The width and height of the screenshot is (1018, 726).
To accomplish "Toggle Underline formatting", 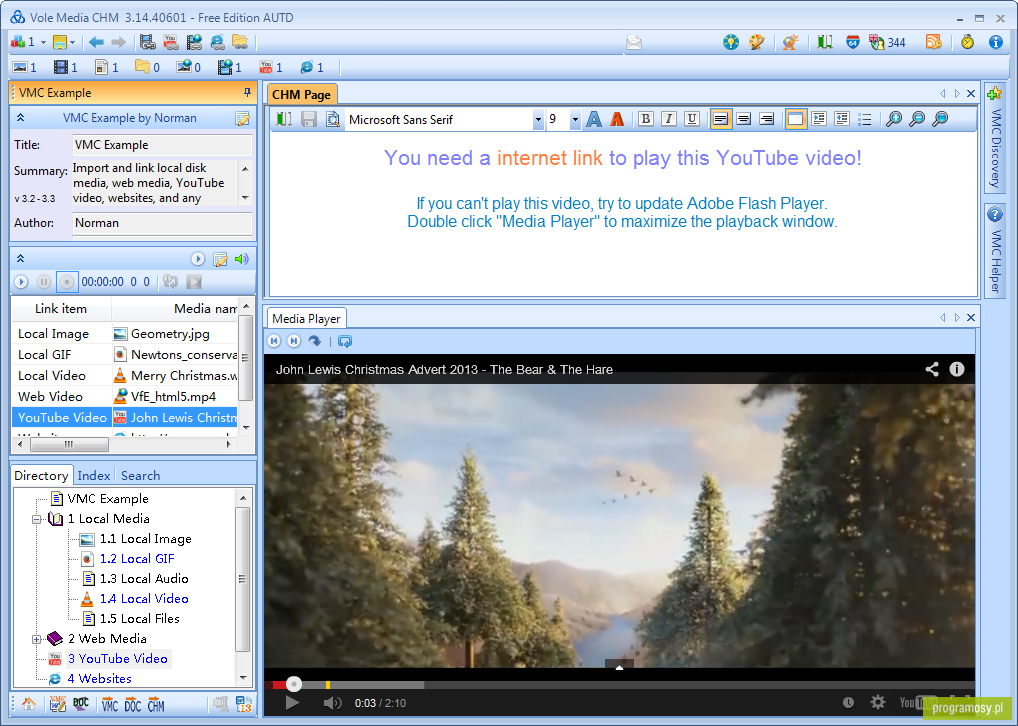I will pyautogui.click(x=692, y=119).
